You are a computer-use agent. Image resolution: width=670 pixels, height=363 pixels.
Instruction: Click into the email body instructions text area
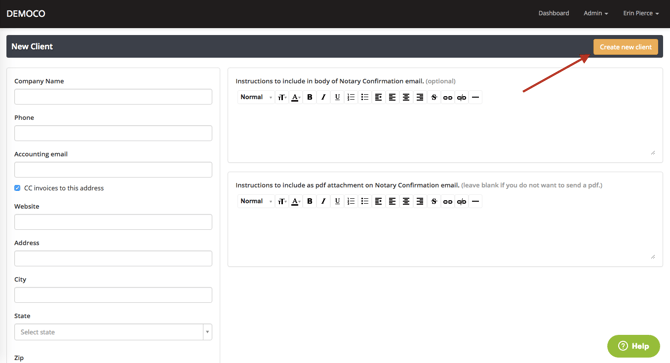[x=445, y=130]
